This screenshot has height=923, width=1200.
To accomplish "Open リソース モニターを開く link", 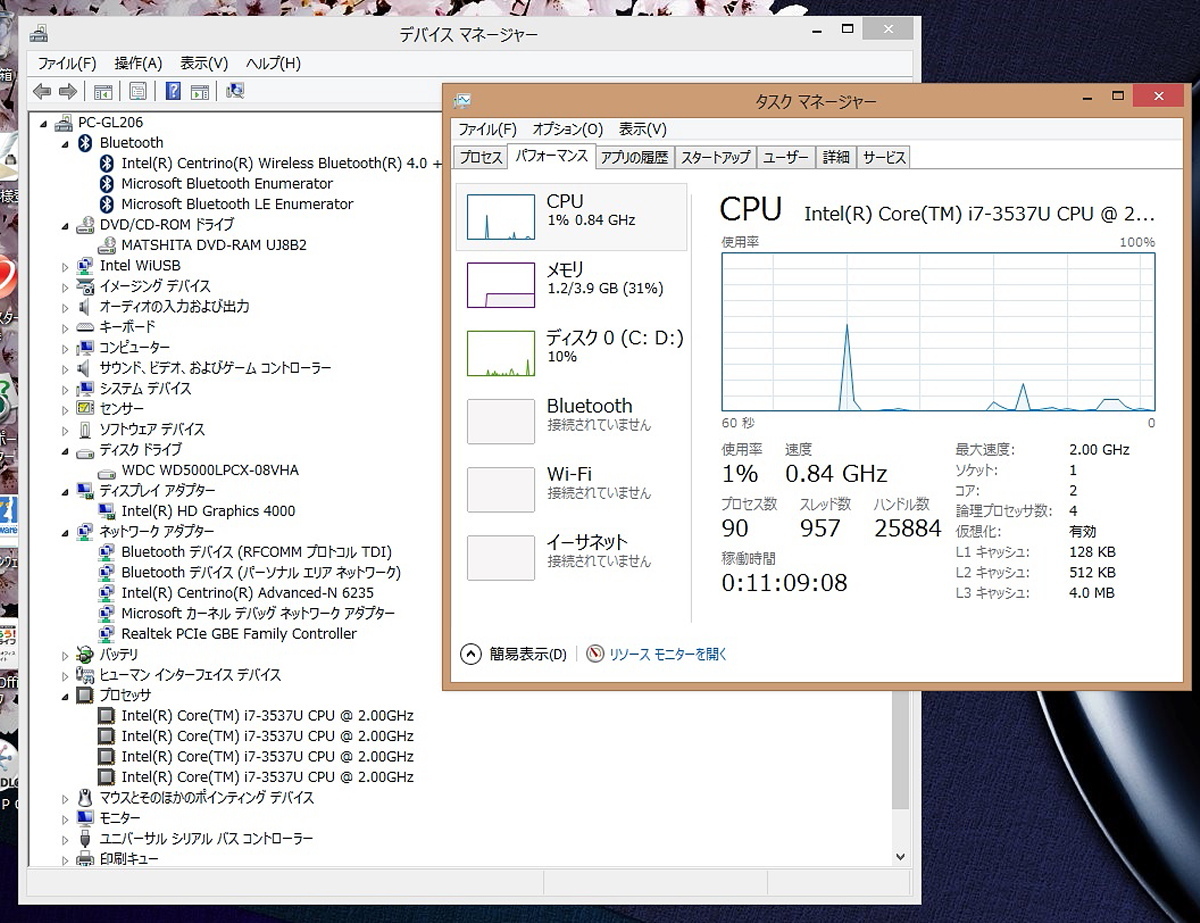I will point(668,654).
